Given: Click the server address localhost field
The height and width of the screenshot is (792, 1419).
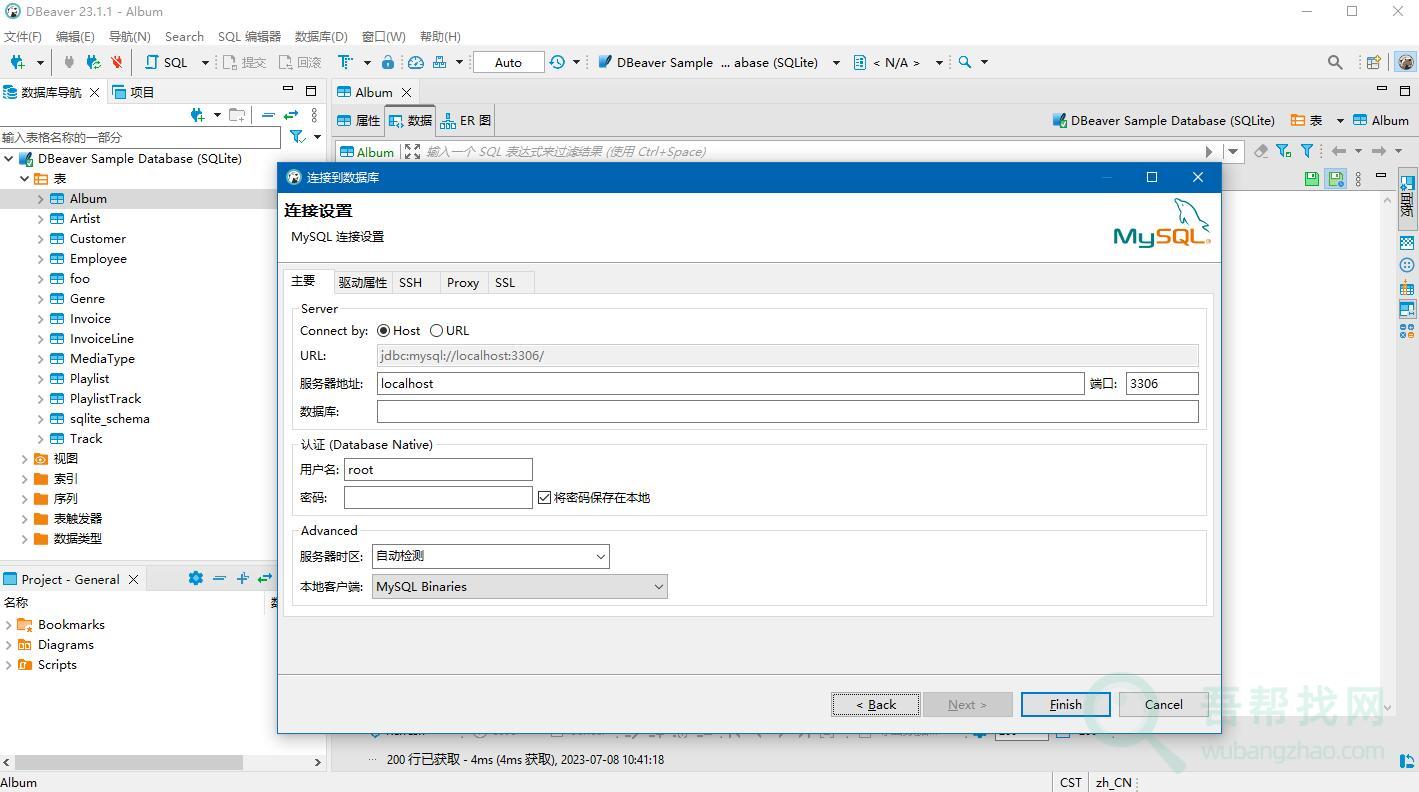Looking at the screenshot, I should [x=730, y=383].
